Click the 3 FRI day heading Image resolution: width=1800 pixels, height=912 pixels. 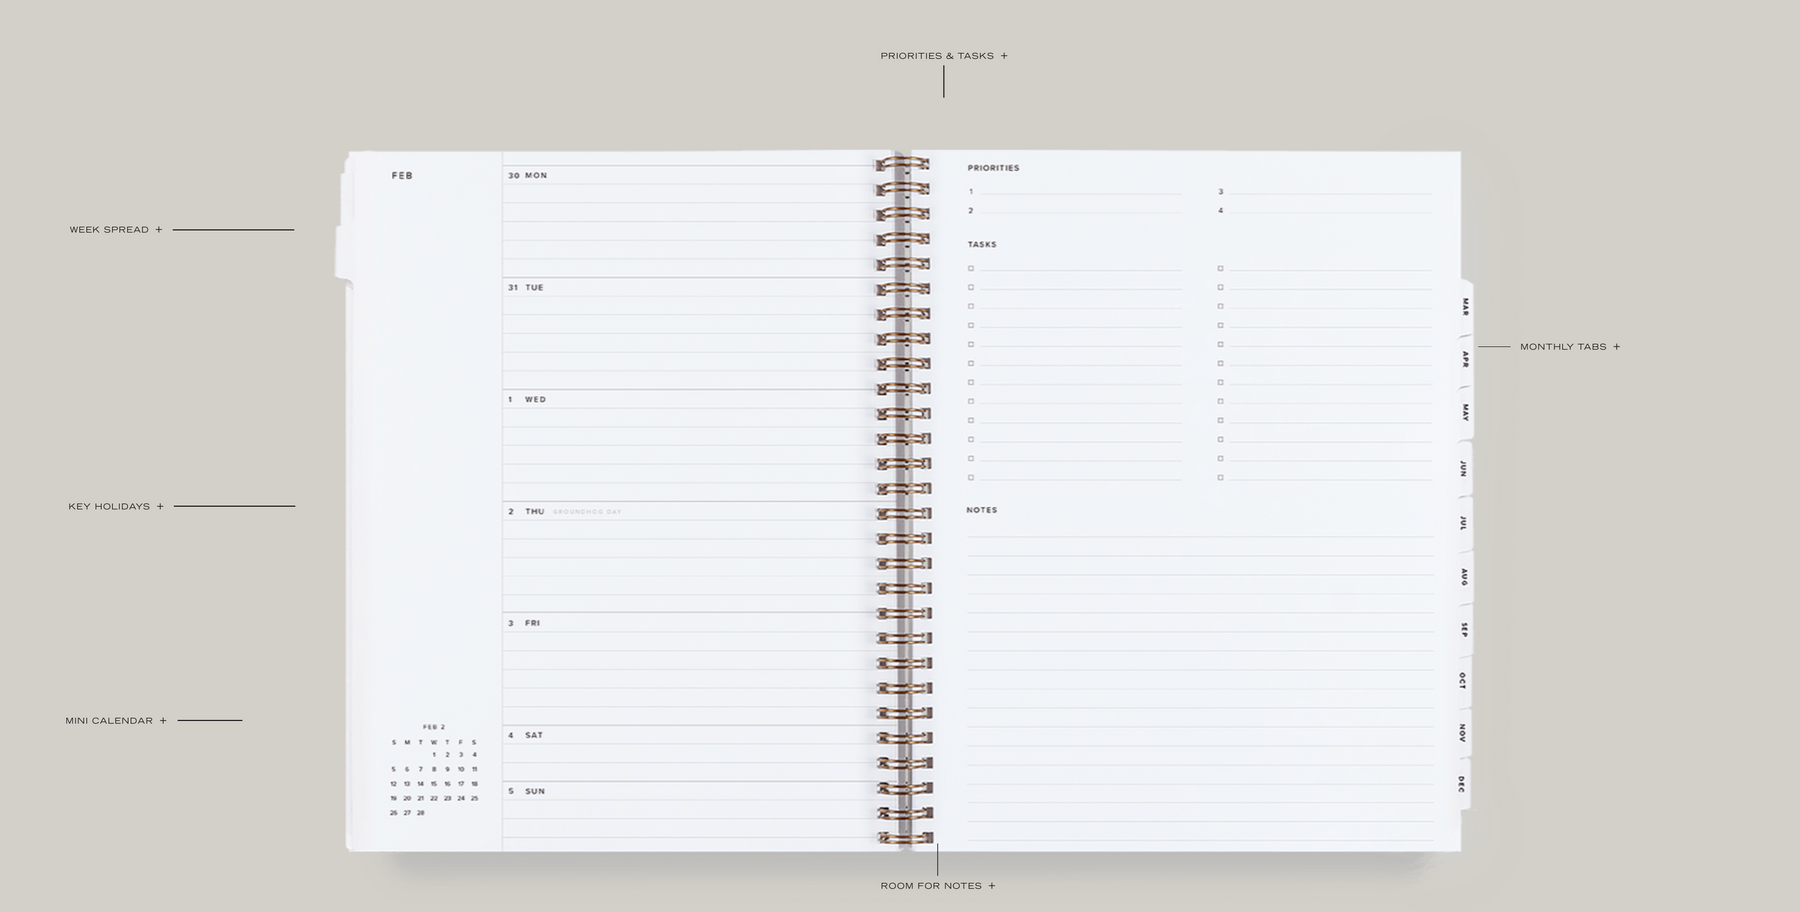click(x=524, y=624)
